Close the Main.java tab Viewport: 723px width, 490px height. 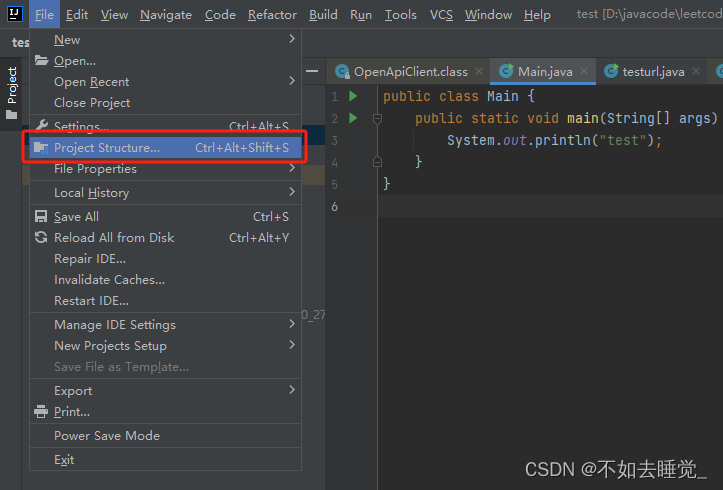[584, 71]
